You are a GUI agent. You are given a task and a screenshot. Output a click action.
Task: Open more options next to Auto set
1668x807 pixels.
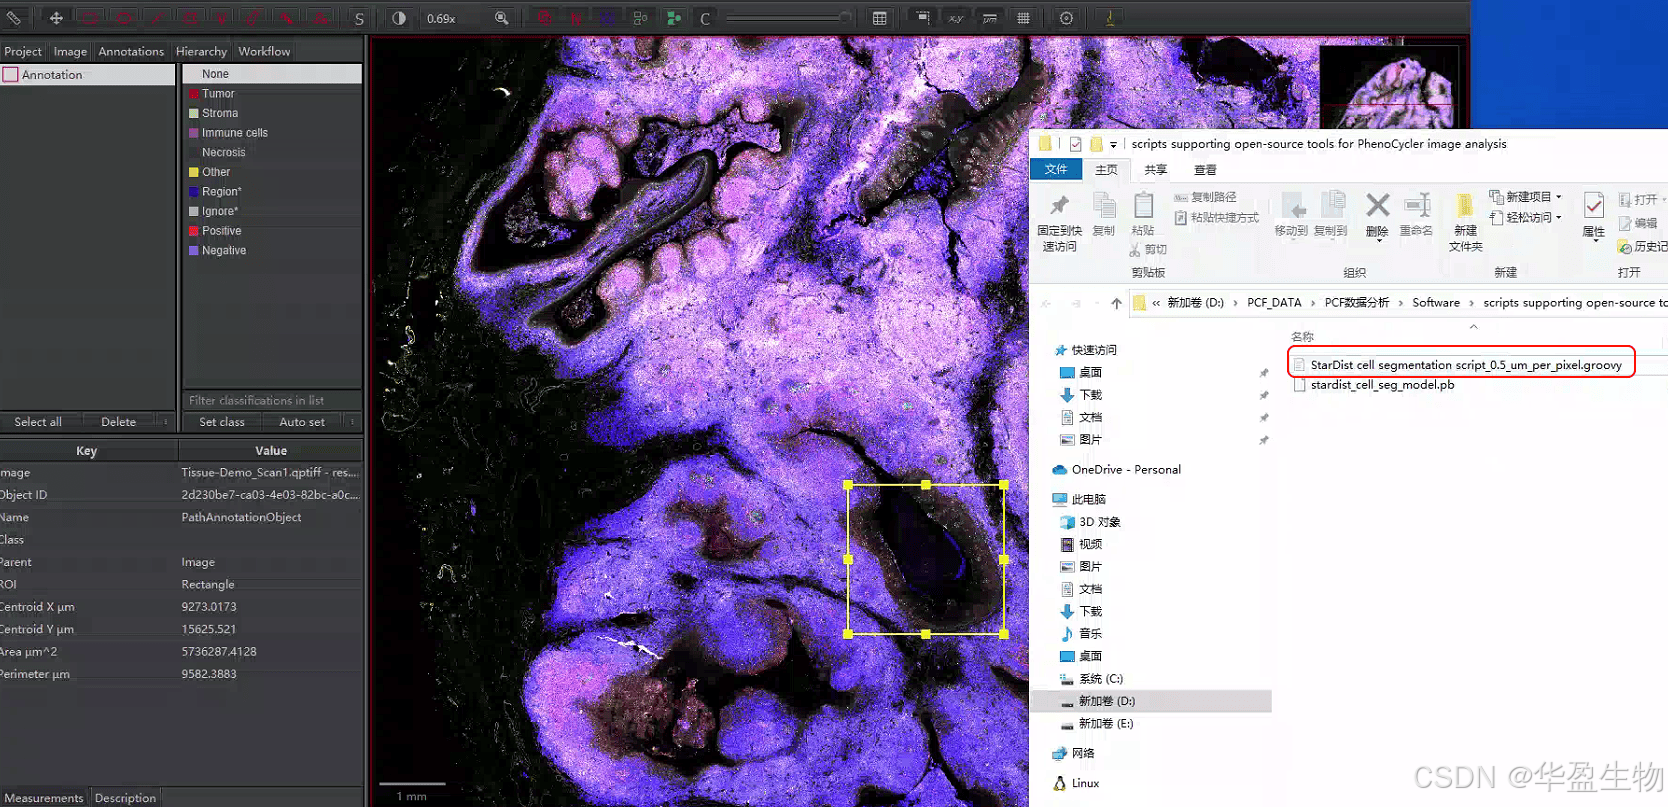[353, 422]
